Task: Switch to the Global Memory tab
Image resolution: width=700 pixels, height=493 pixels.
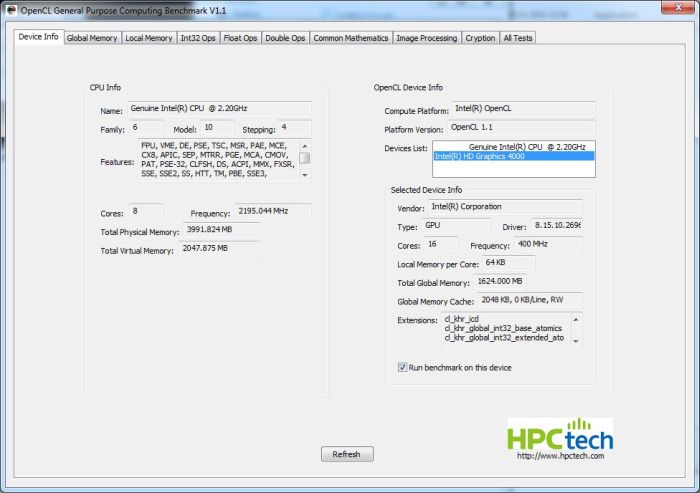Action: 92,38
